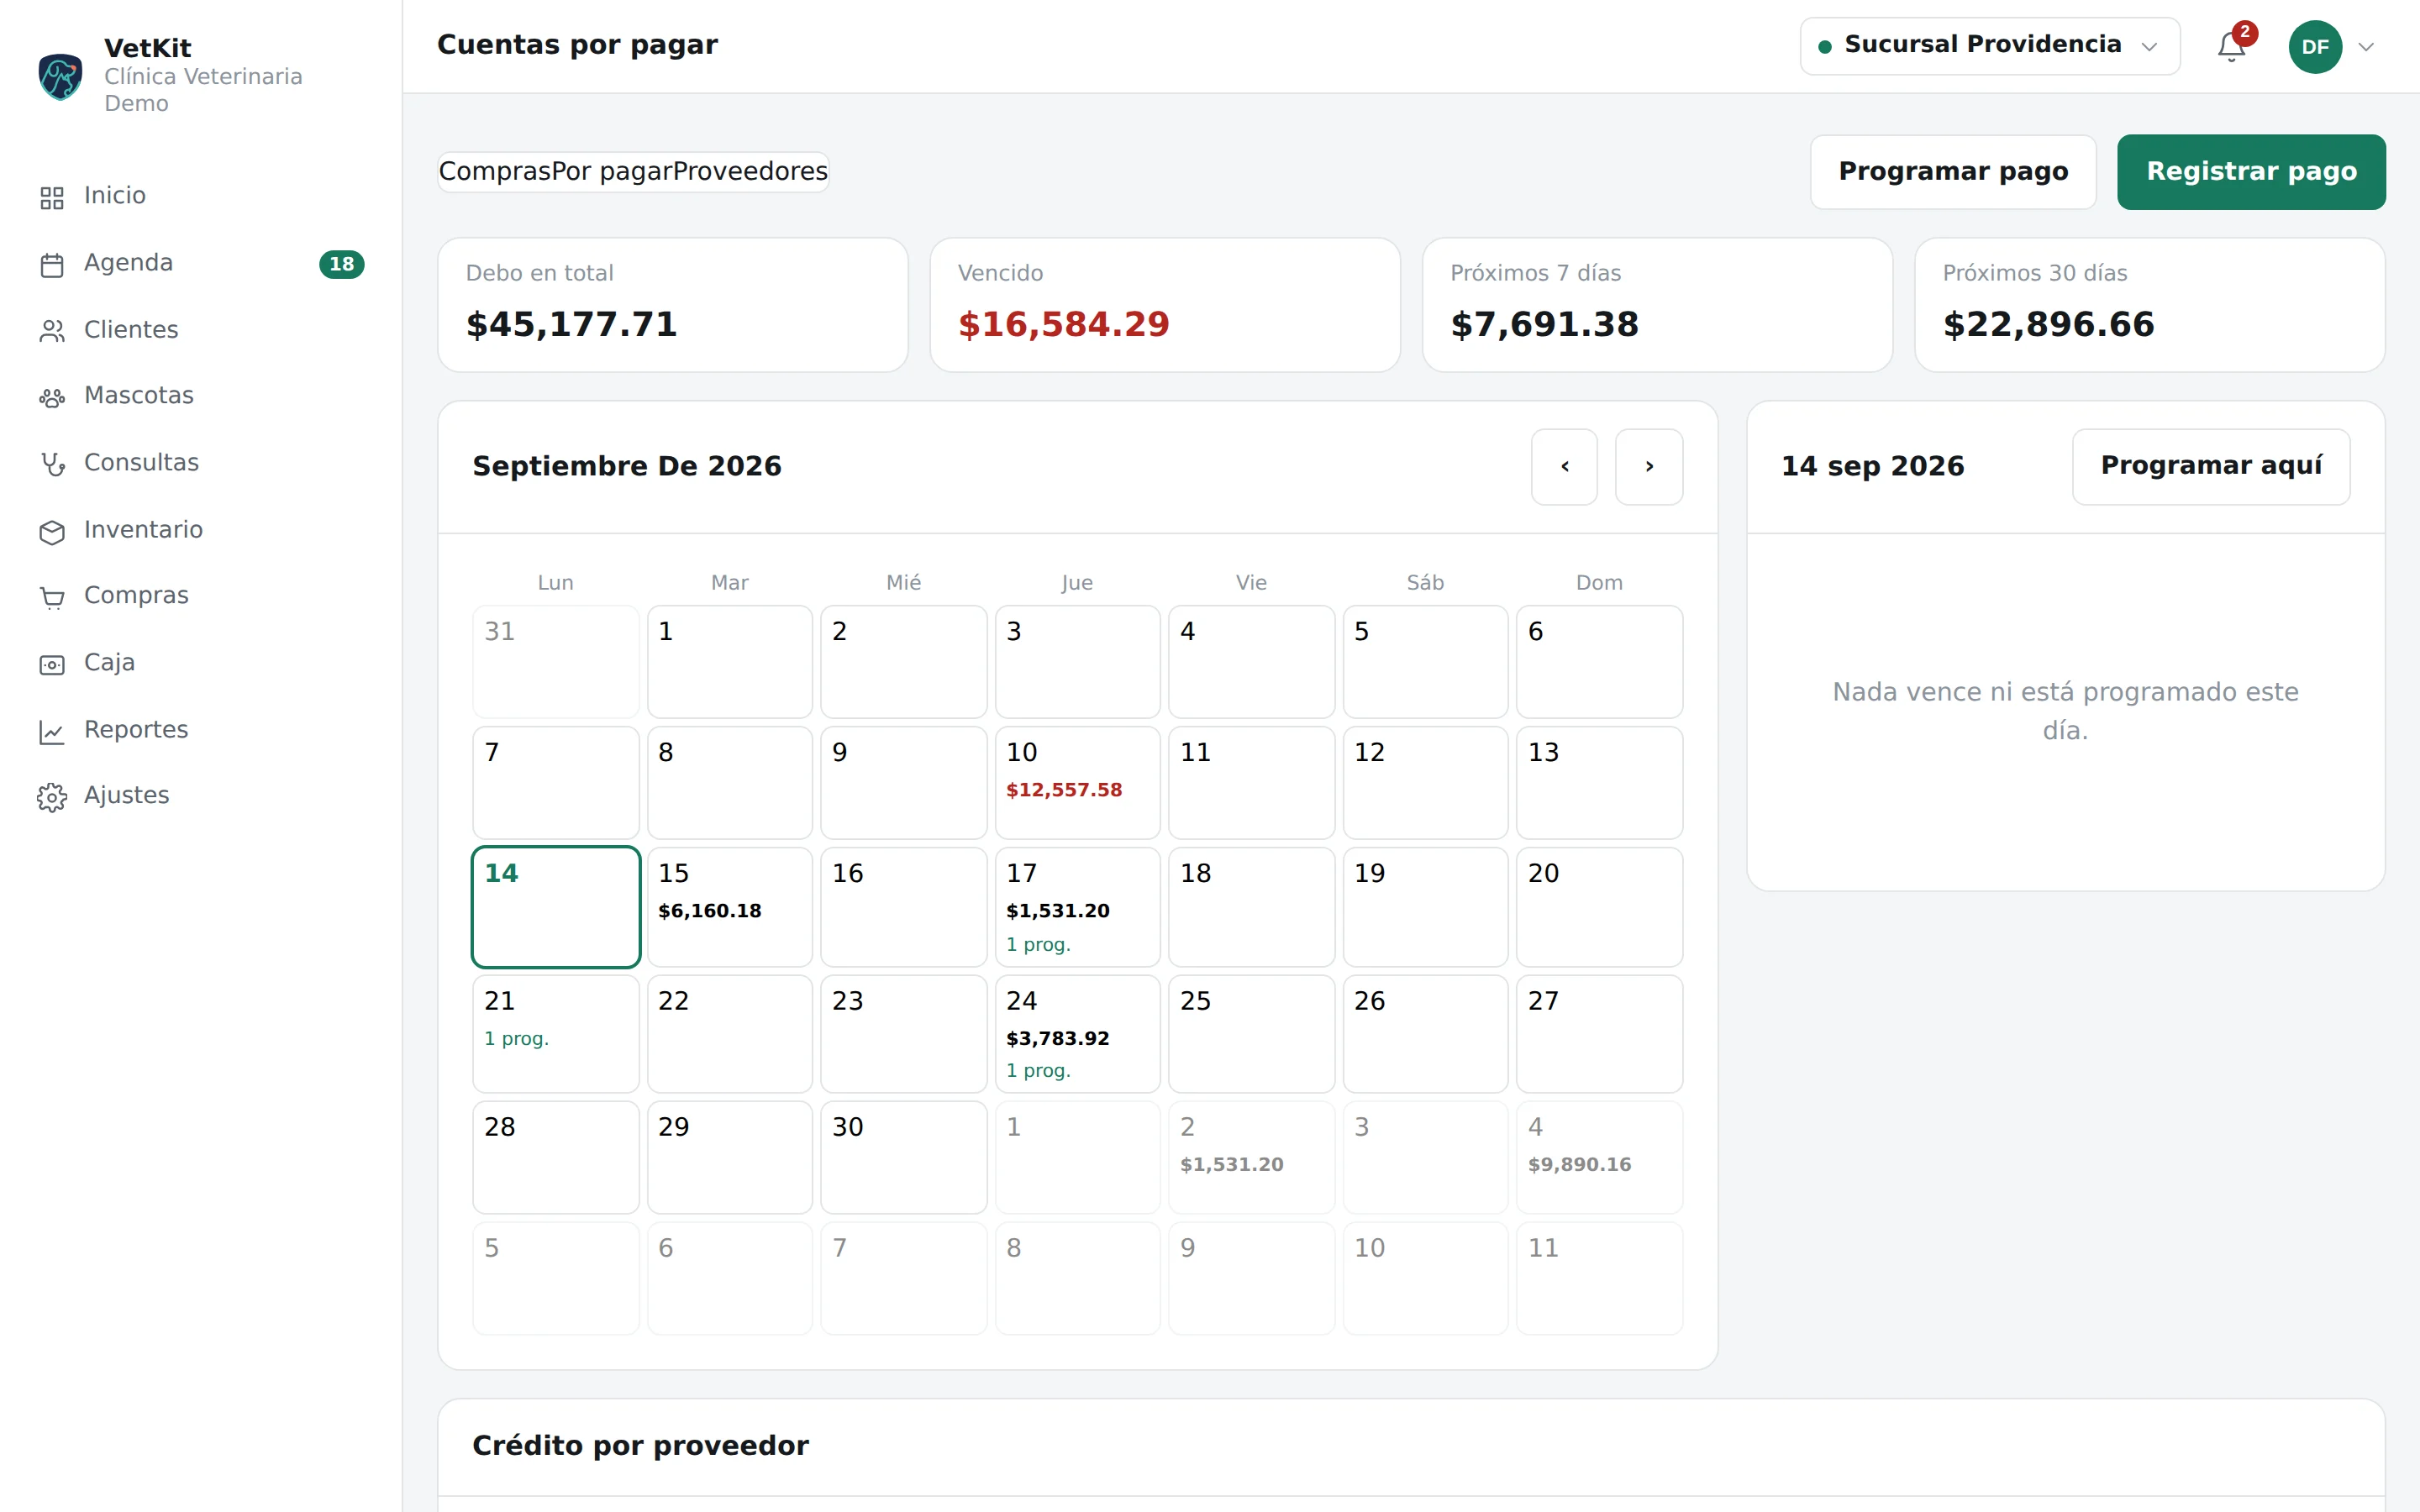This screenshot has width=2420, height=1512.
Task: Click the Programar pago button
Action: (x=1953, y=172)
